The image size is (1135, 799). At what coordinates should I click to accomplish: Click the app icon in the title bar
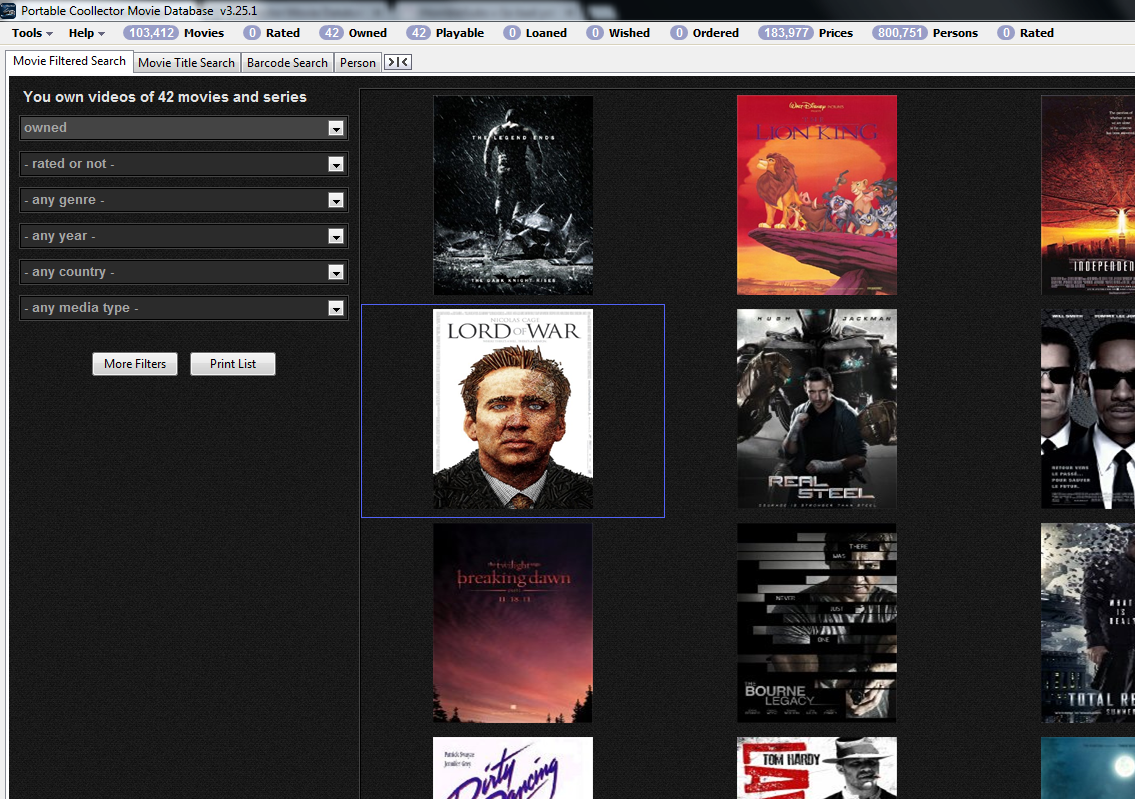pyautogui.click(x=8, y=11)
